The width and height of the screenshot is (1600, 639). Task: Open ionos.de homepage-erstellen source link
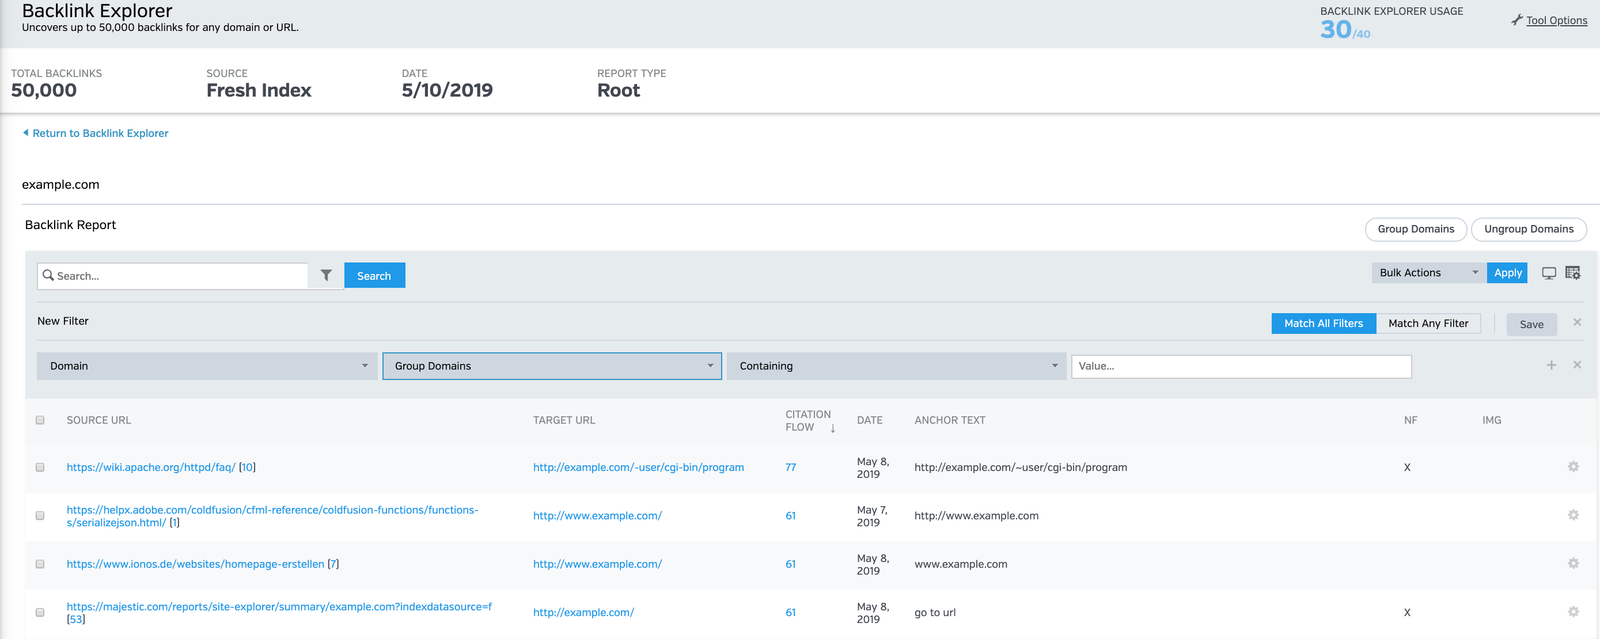click(195, 564)
